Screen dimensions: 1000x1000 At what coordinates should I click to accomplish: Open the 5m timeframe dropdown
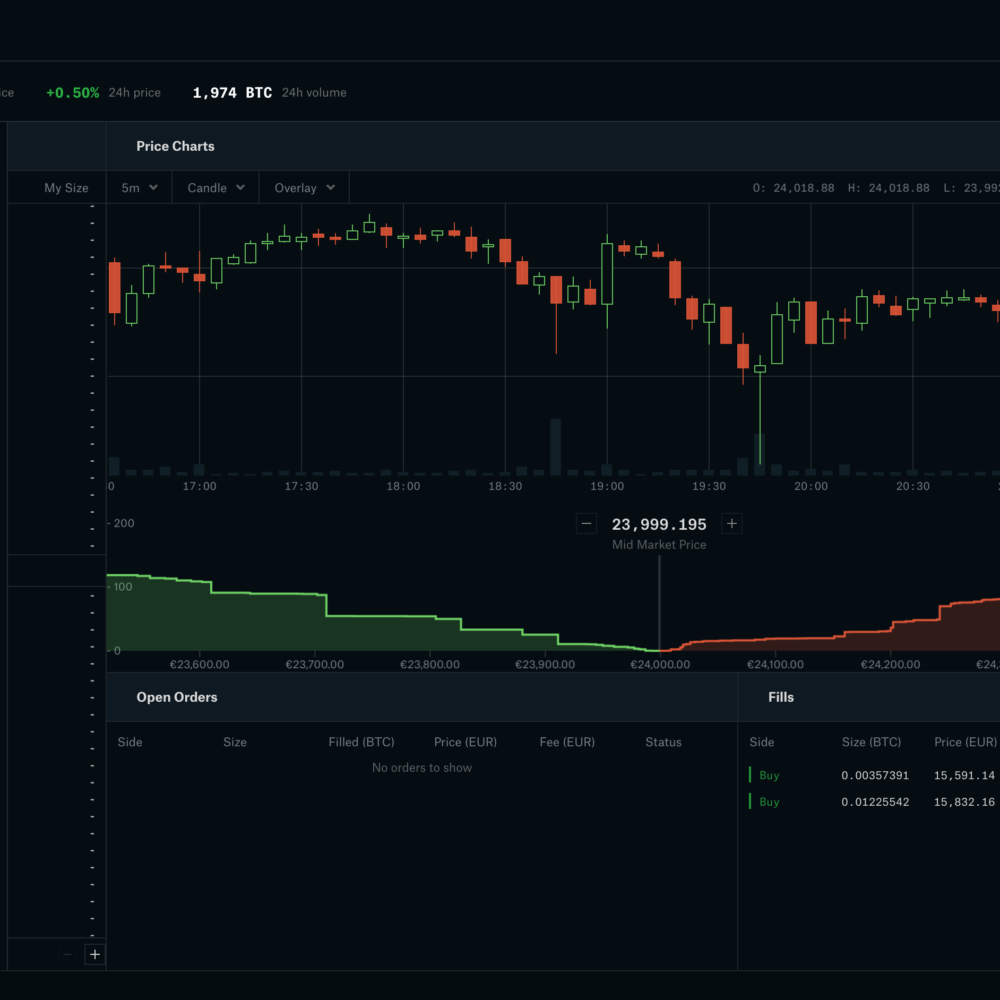tap(139, 188)
